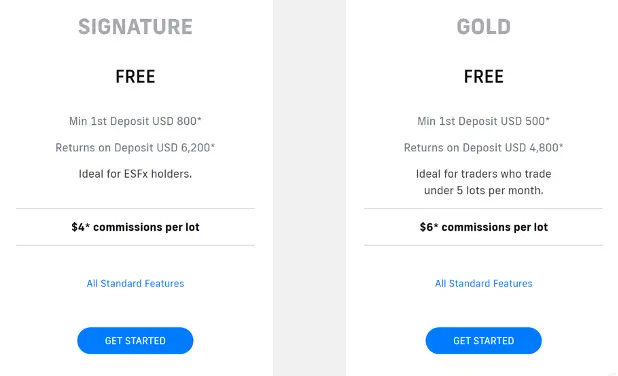Select the GOLD plan heading

[x=484, y=27]
